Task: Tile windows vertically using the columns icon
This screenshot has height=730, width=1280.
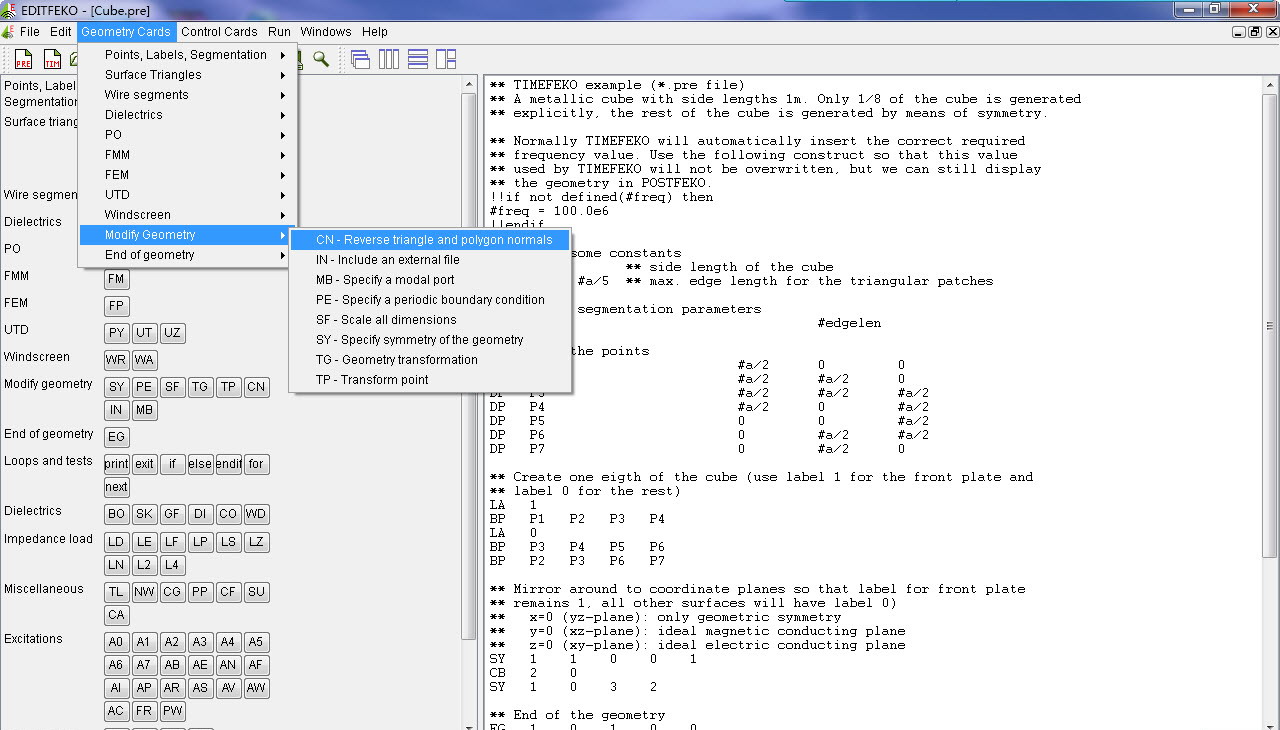Action: click(388, 59)
